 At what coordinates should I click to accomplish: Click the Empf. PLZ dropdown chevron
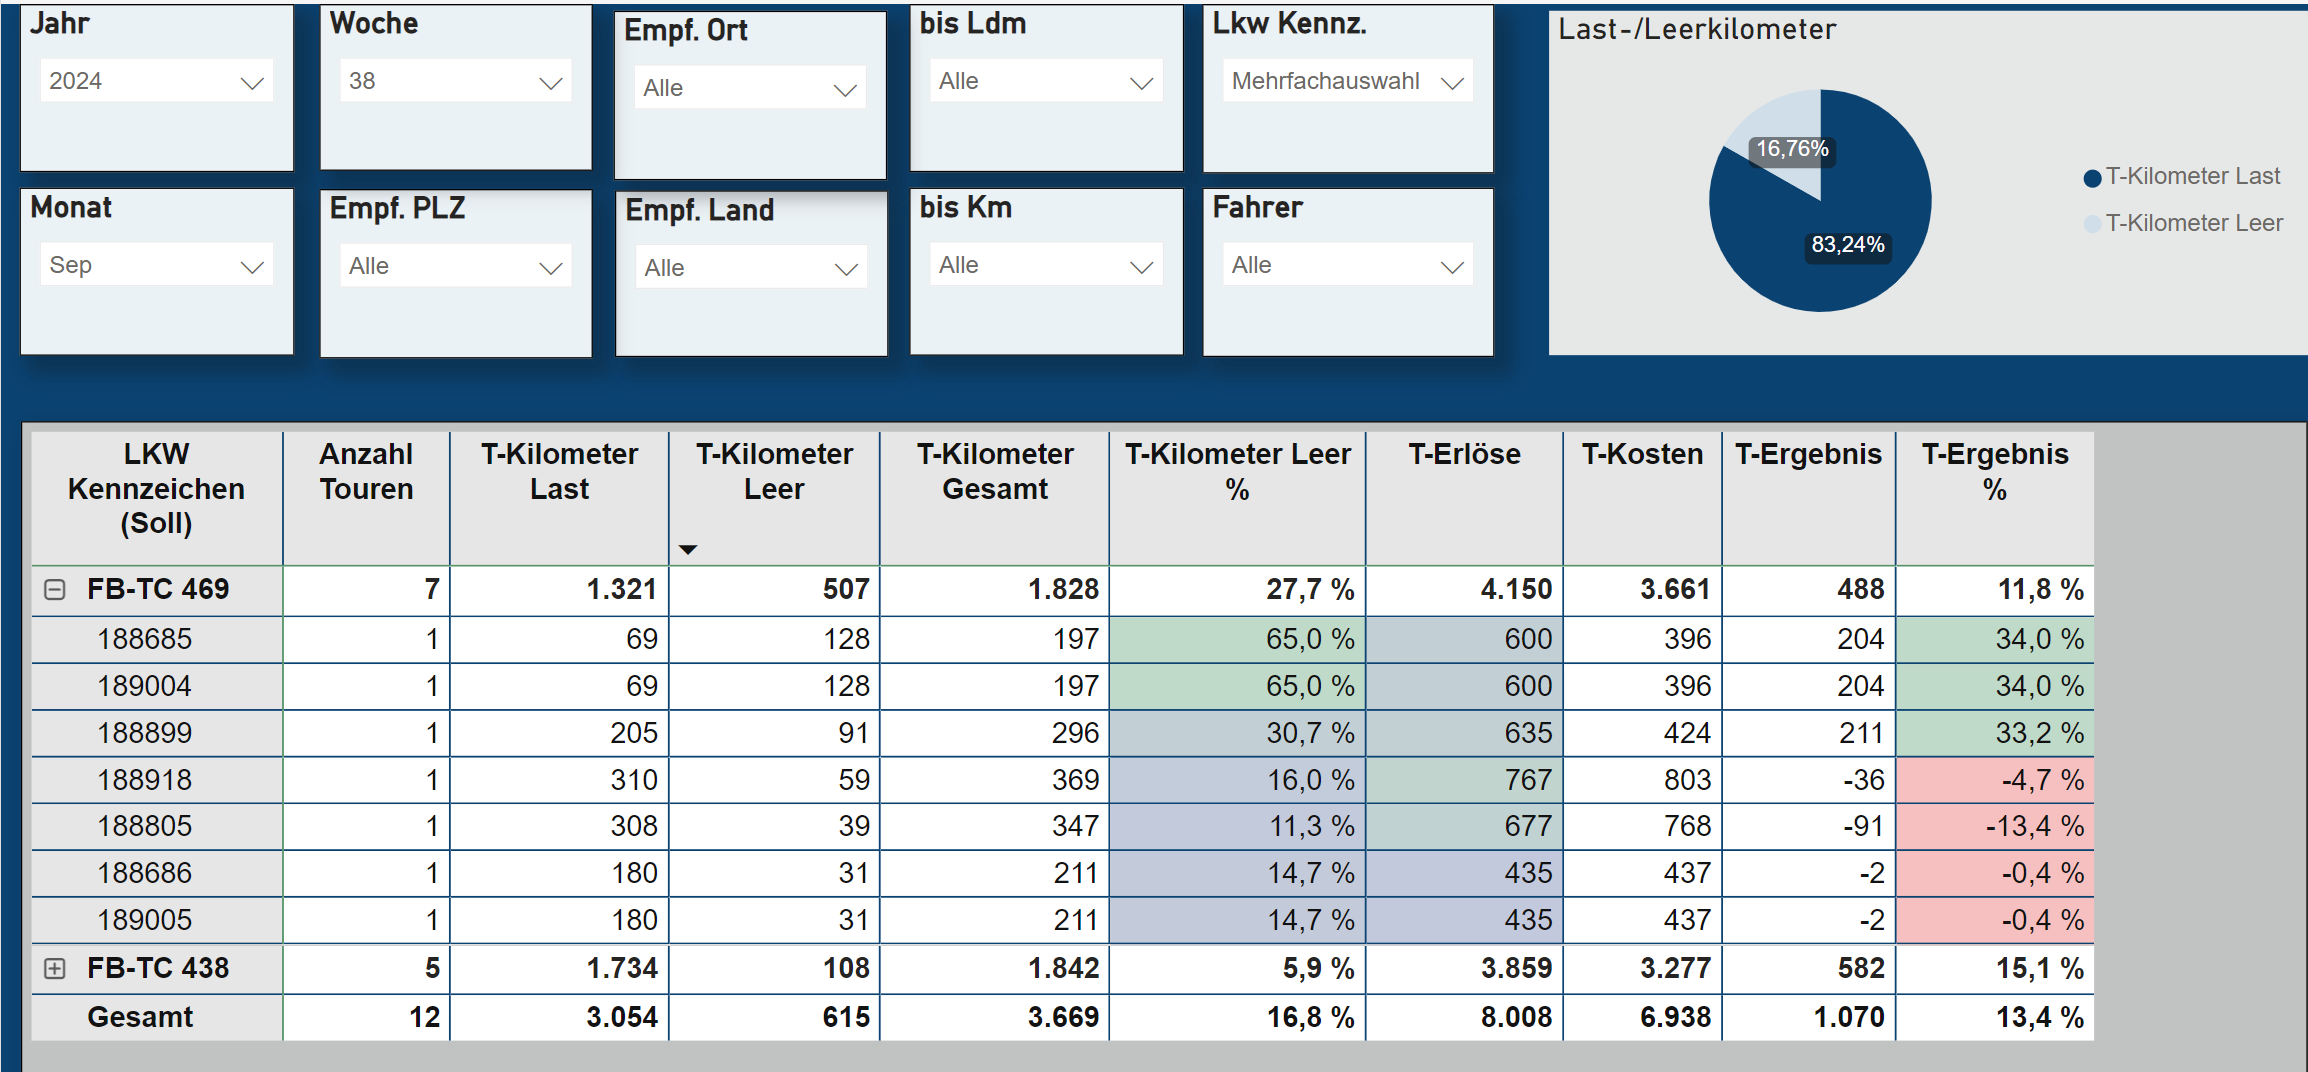coord(550,268)
